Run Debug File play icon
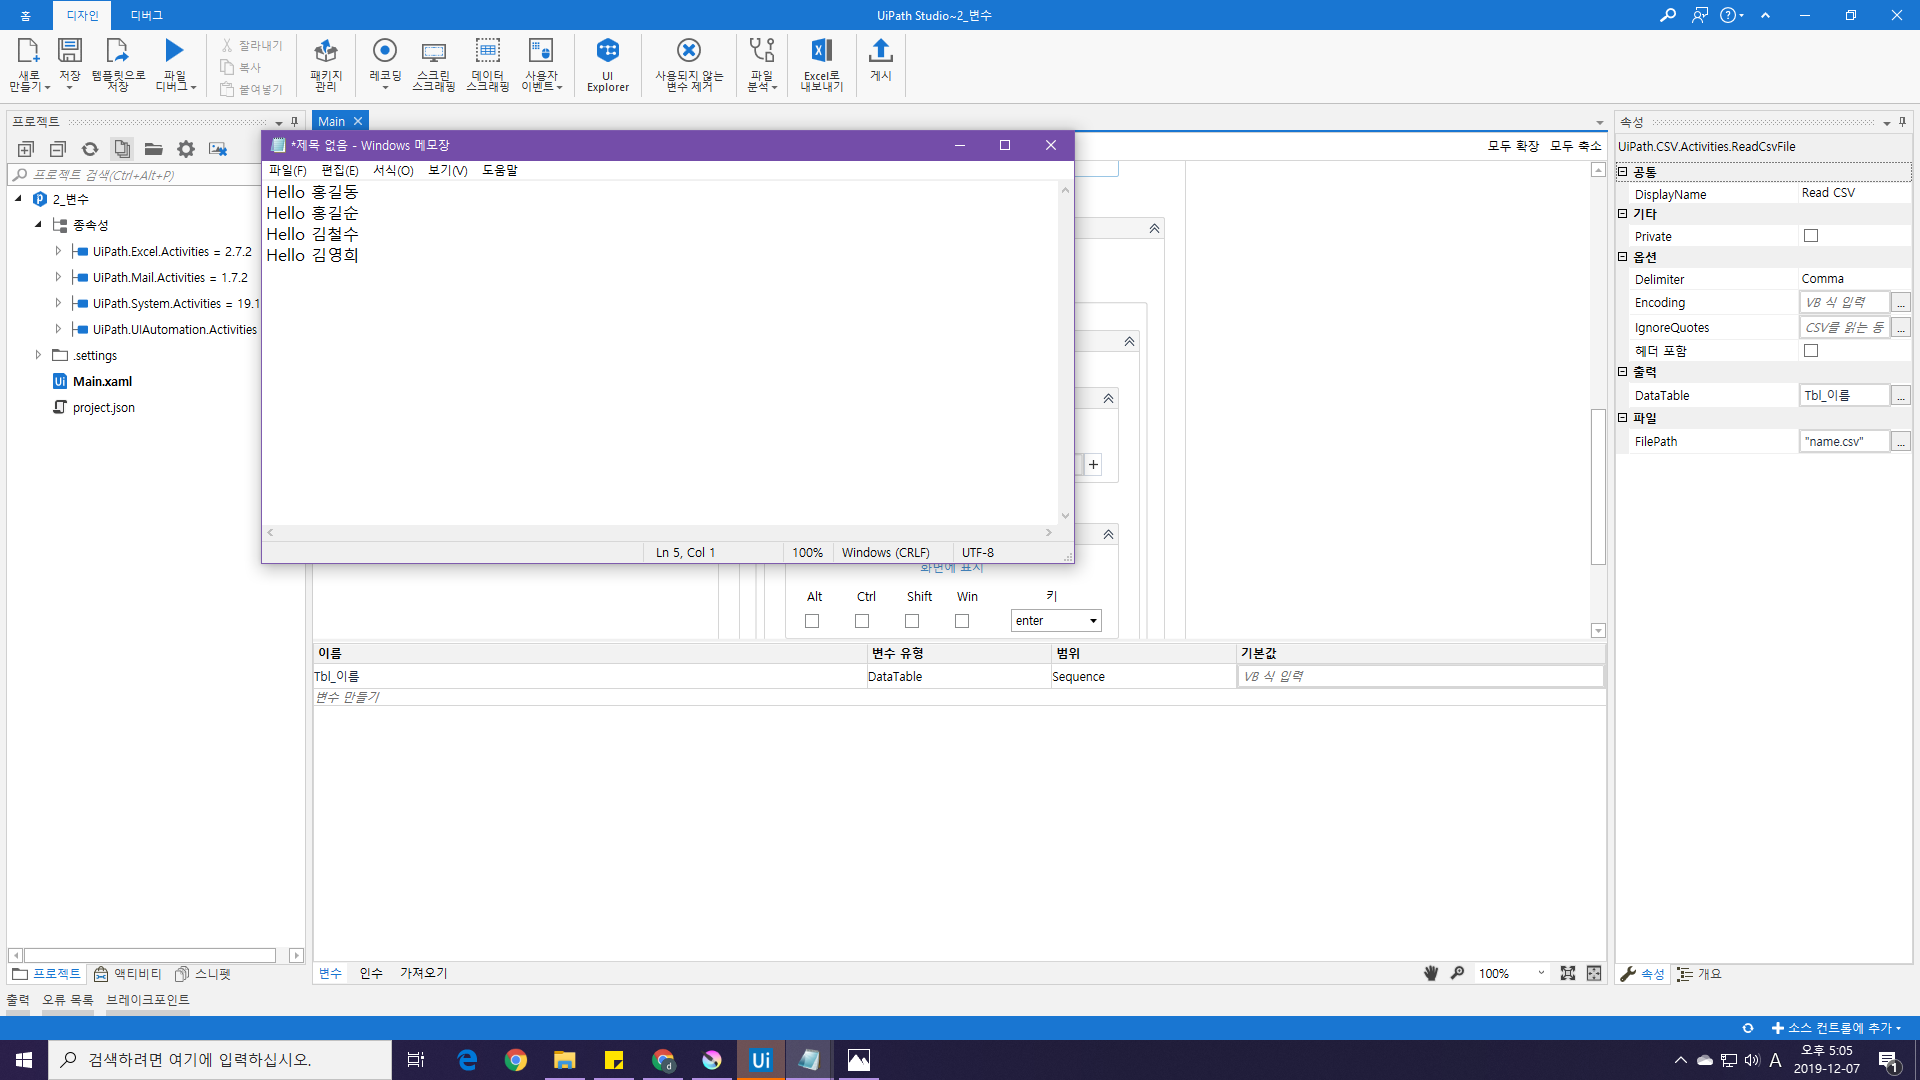Viewport: 1920px width, 1080px height. [x=174, y=50]
